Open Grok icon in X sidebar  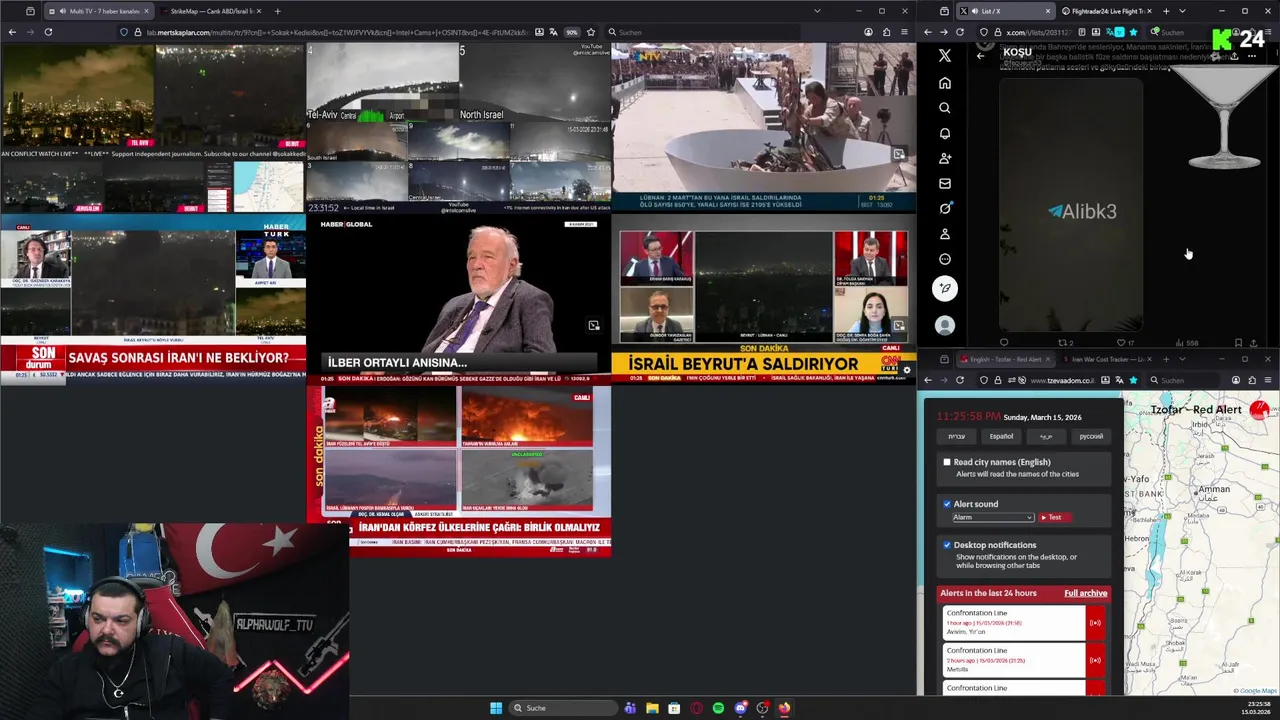(945, 208)
